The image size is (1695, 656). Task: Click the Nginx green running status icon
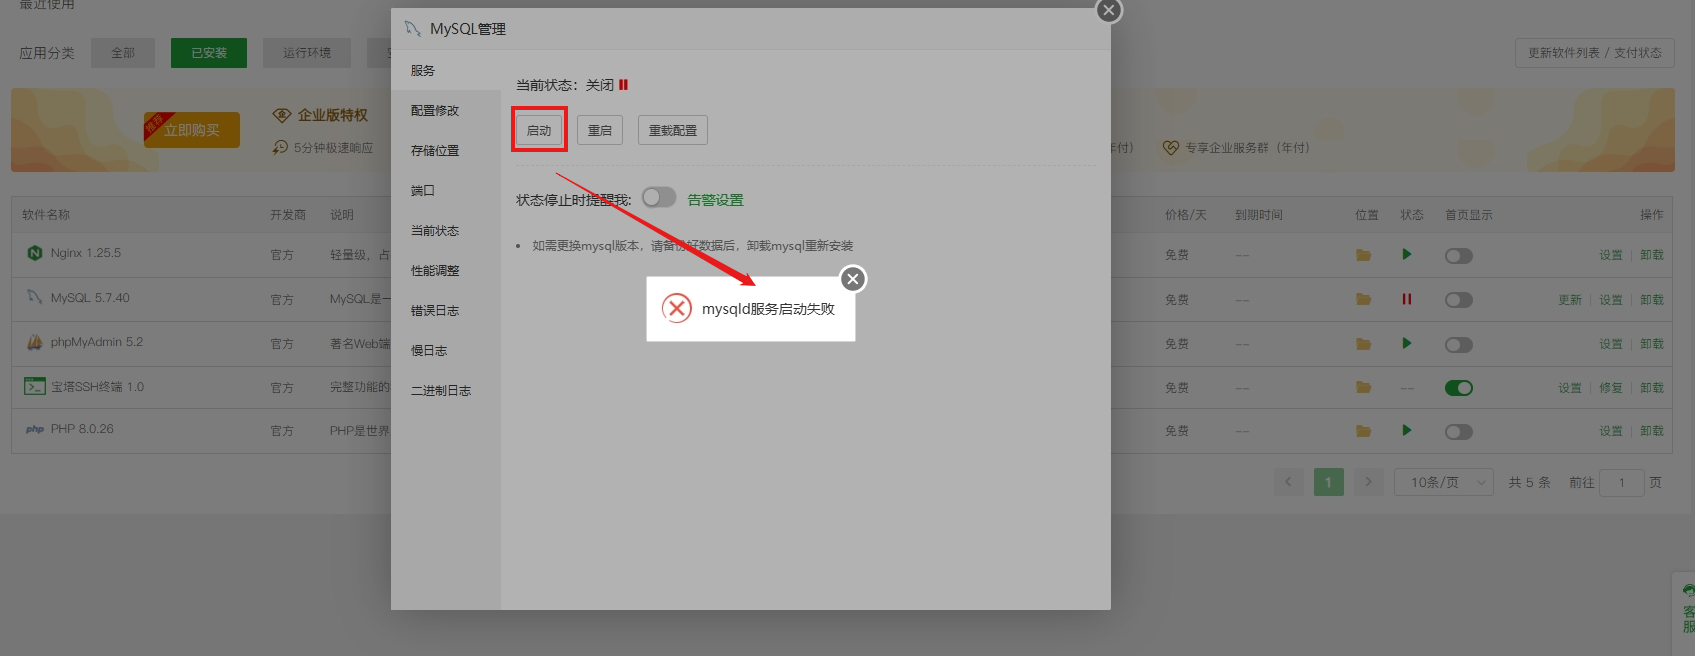(1407, 254)
